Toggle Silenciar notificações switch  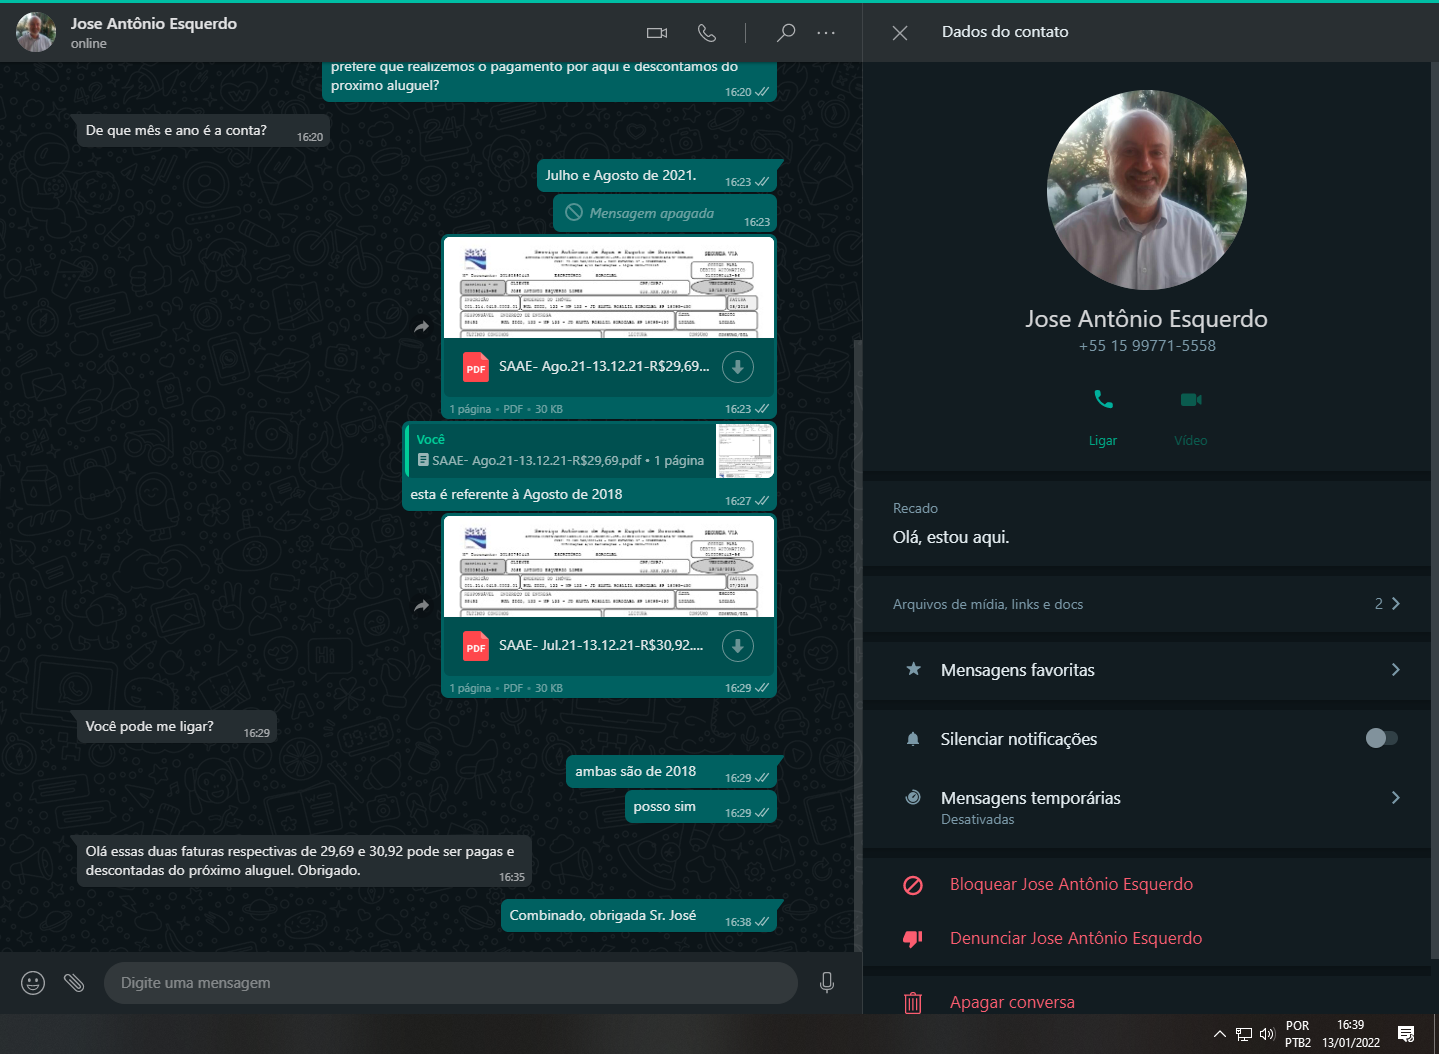click(1381, 738)
